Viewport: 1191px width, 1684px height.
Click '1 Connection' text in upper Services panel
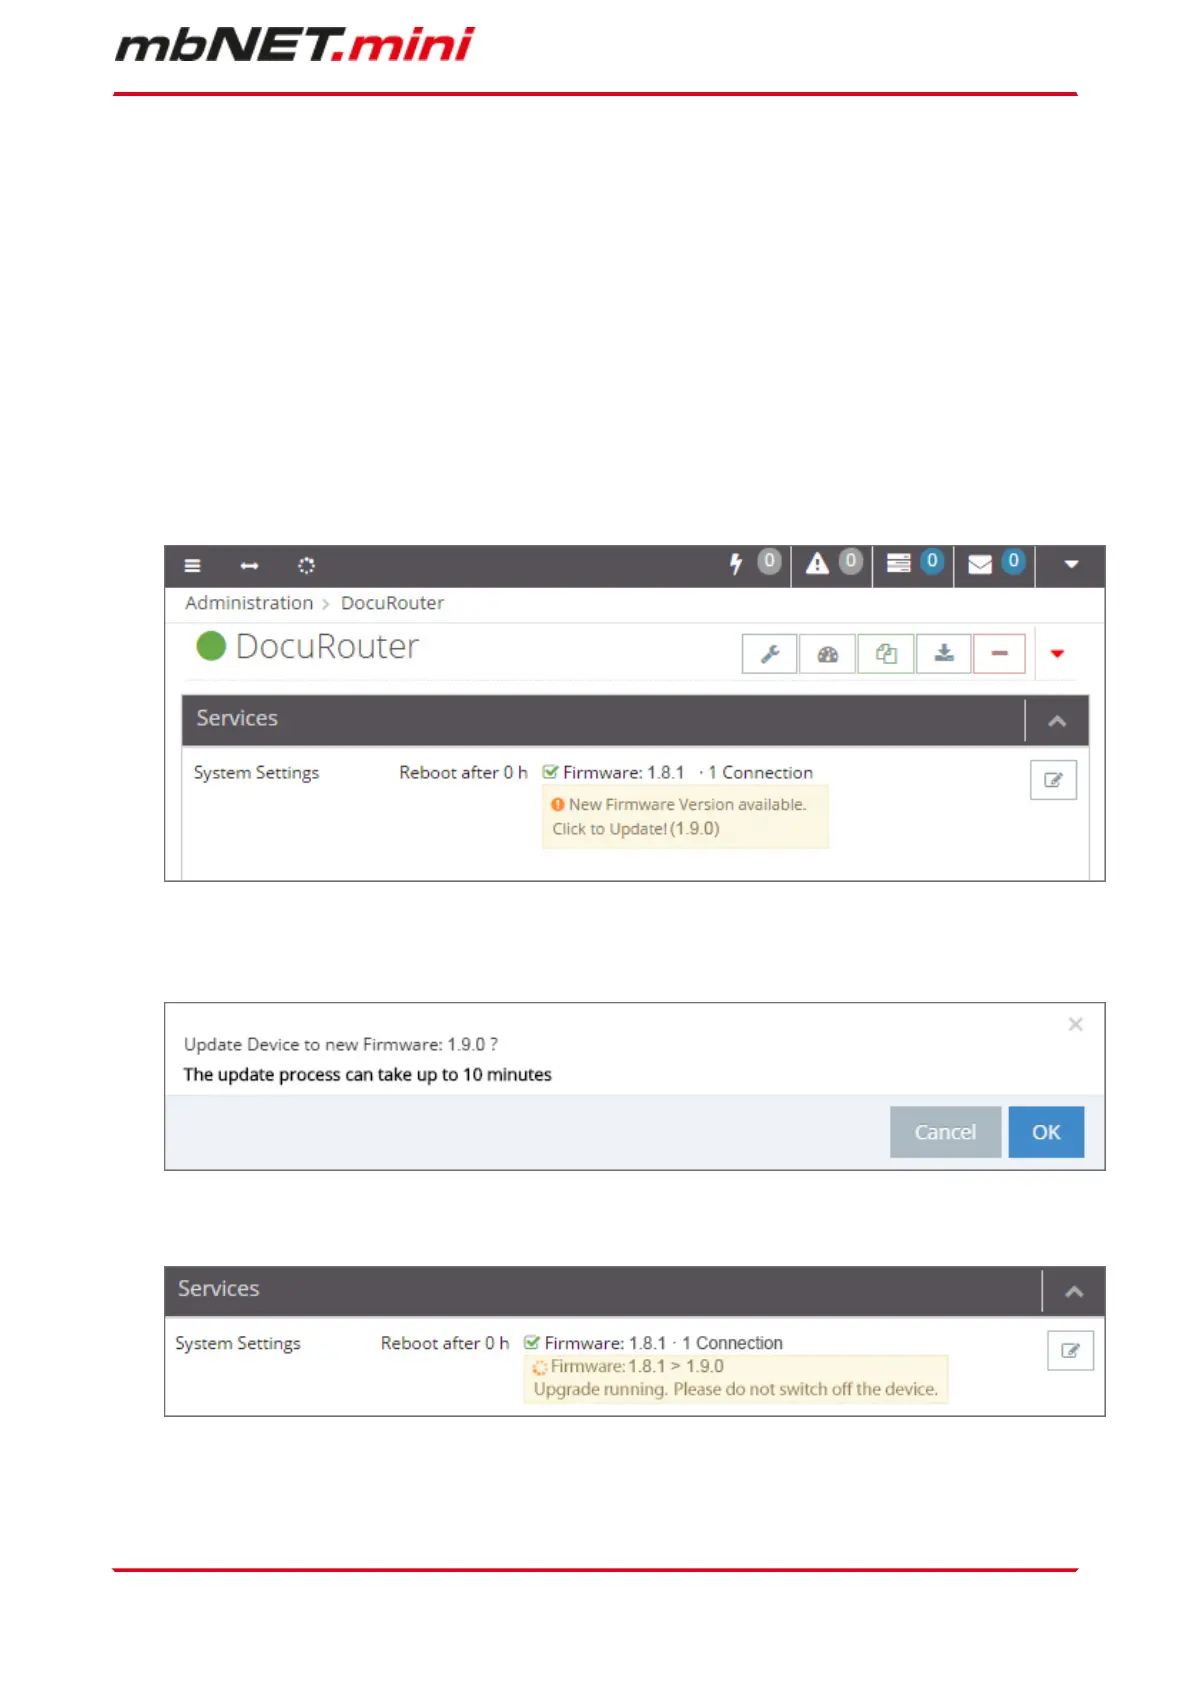pyautogui.click(x=760, y=773)
